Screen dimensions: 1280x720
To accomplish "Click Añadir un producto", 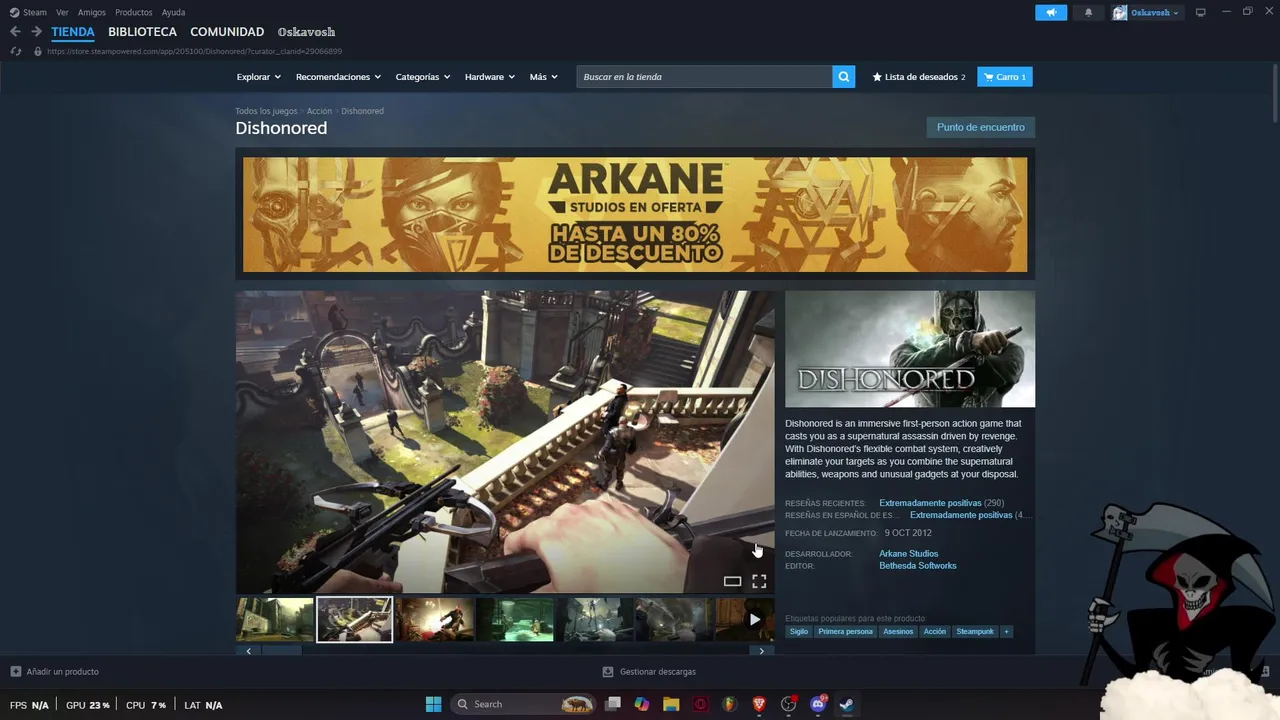I will tap(55, 672).
